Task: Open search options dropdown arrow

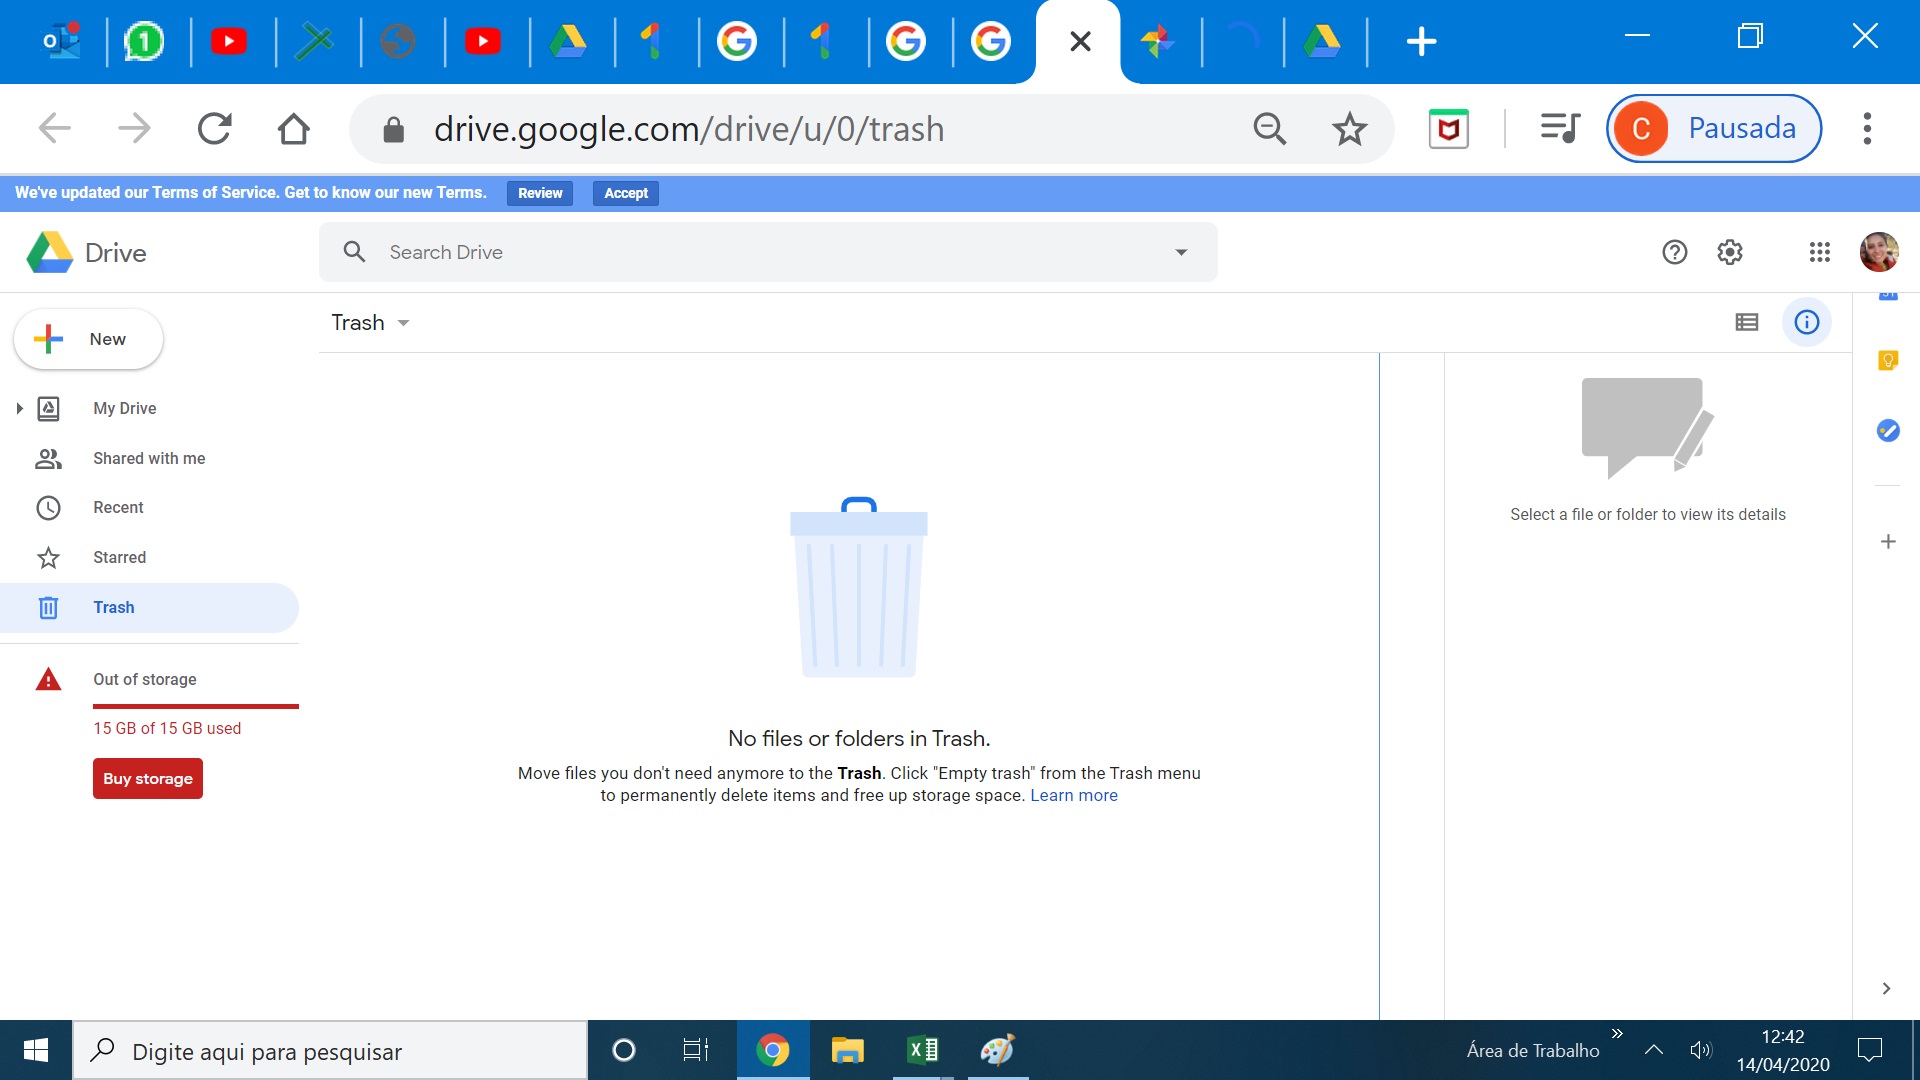Action: click(x=1181, y=252)
